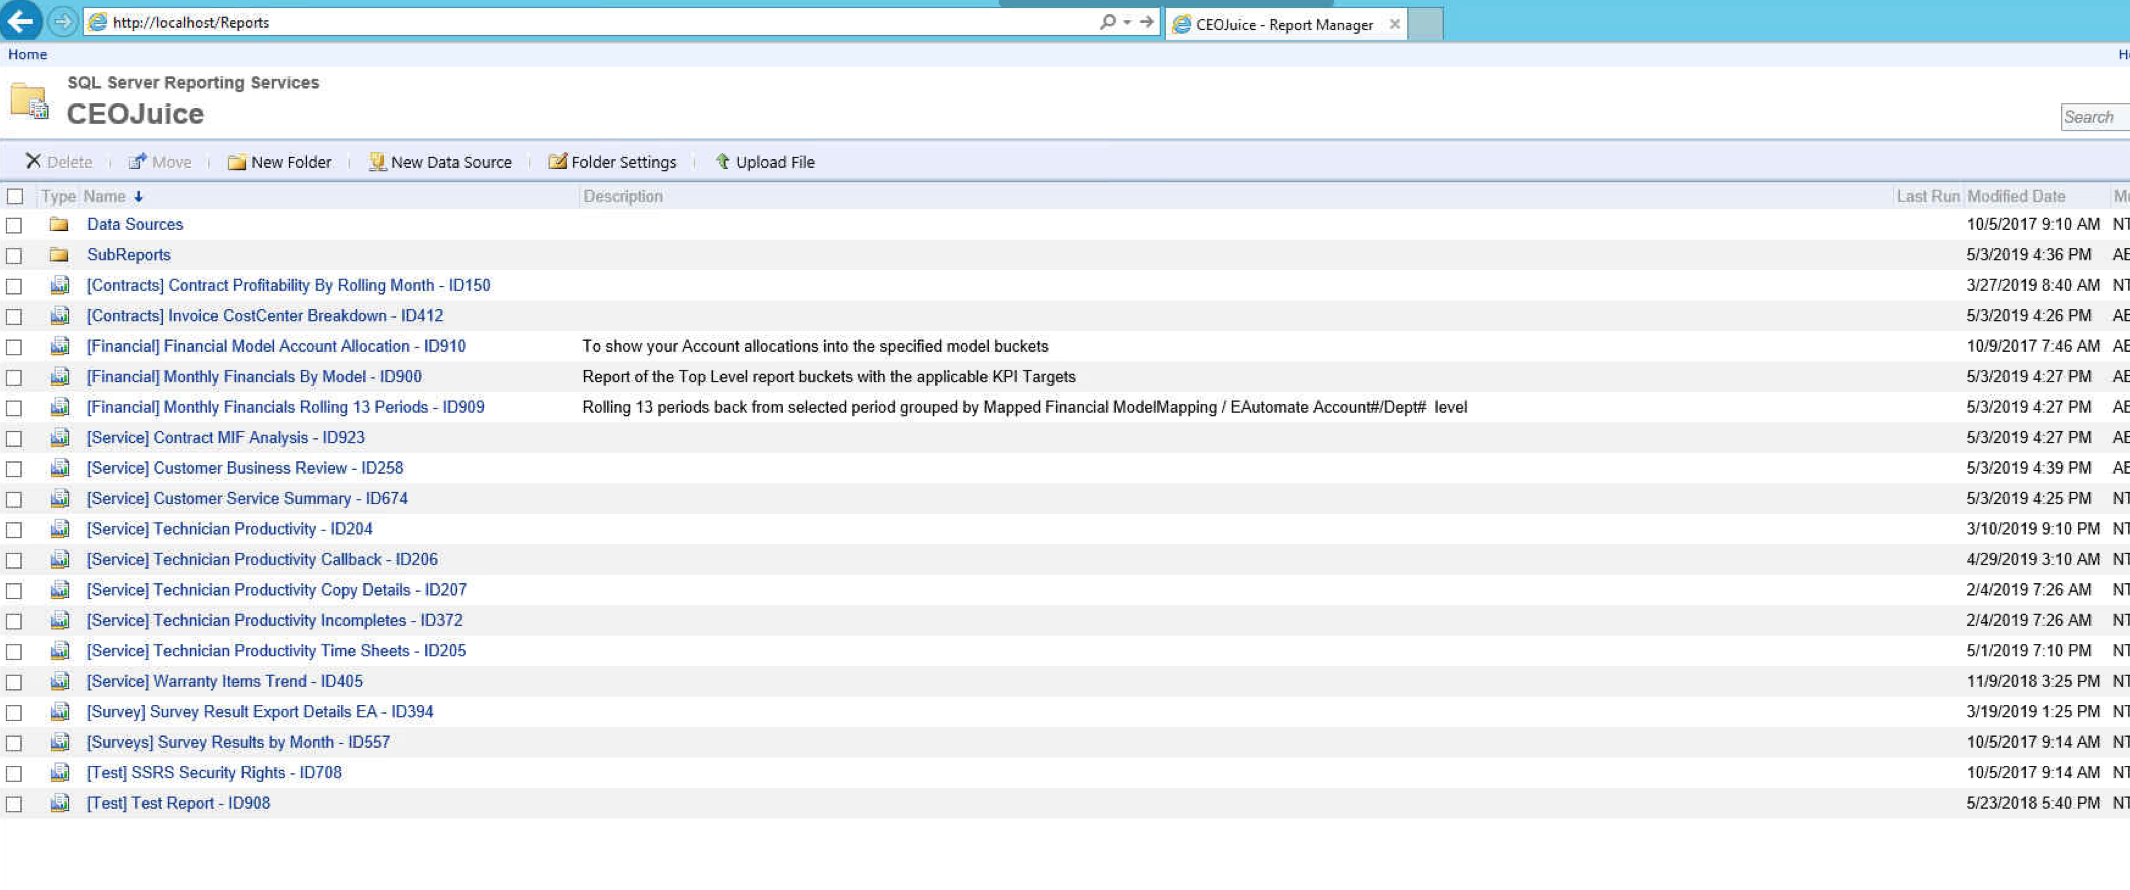The height and width of the screenshot is (890, 2130).
Task: Close the CEOJuice Report Manager tab
Action: pos(1394,24)
